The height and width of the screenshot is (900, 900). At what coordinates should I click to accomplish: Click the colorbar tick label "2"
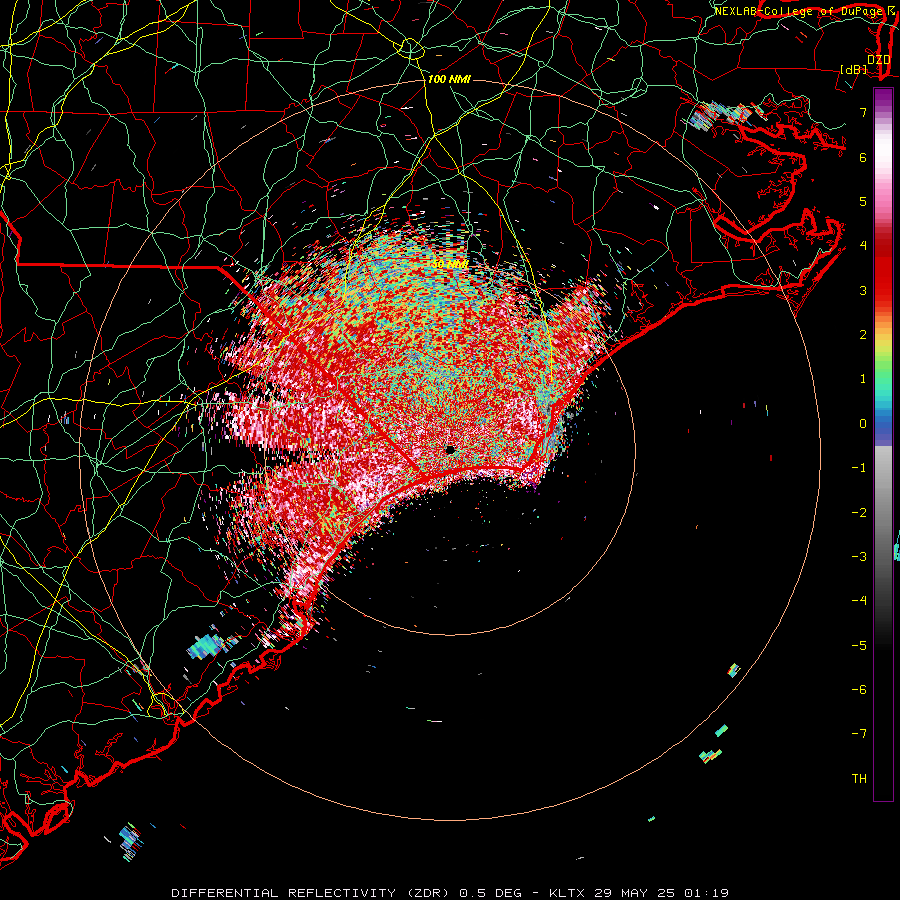(x=863, y=335)
